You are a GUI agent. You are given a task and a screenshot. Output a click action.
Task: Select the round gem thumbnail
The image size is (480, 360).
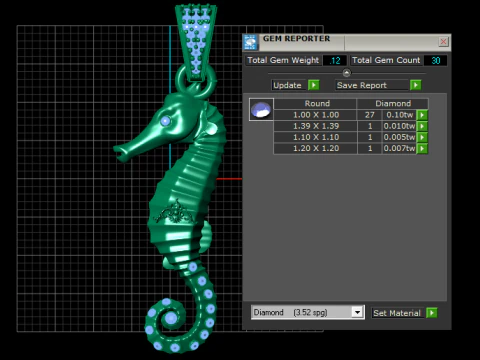[x=261, y=109]
